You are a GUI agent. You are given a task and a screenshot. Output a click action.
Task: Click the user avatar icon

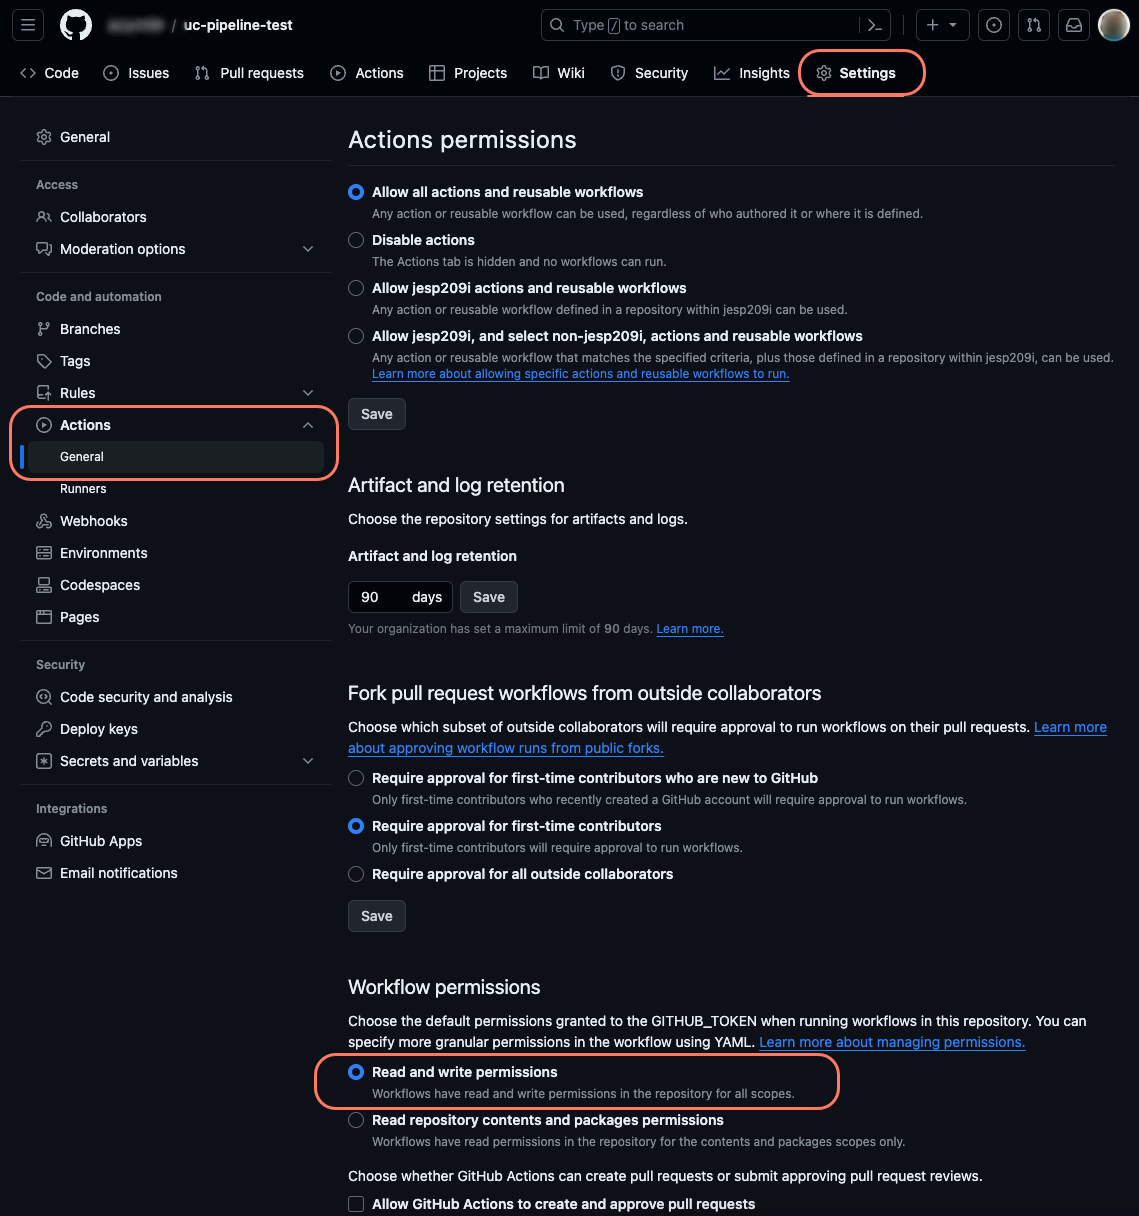(1113, 25)
